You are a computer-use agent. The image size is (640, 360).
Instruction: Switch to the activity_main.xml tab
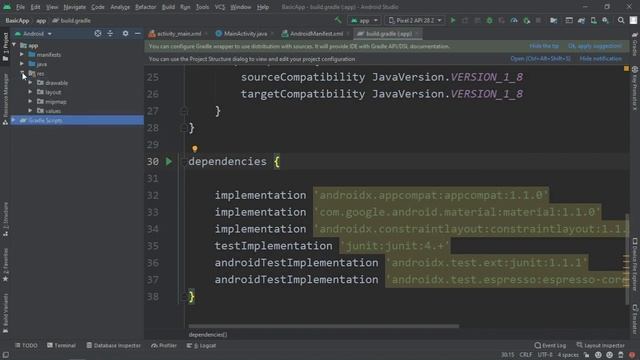pos(178,33)
